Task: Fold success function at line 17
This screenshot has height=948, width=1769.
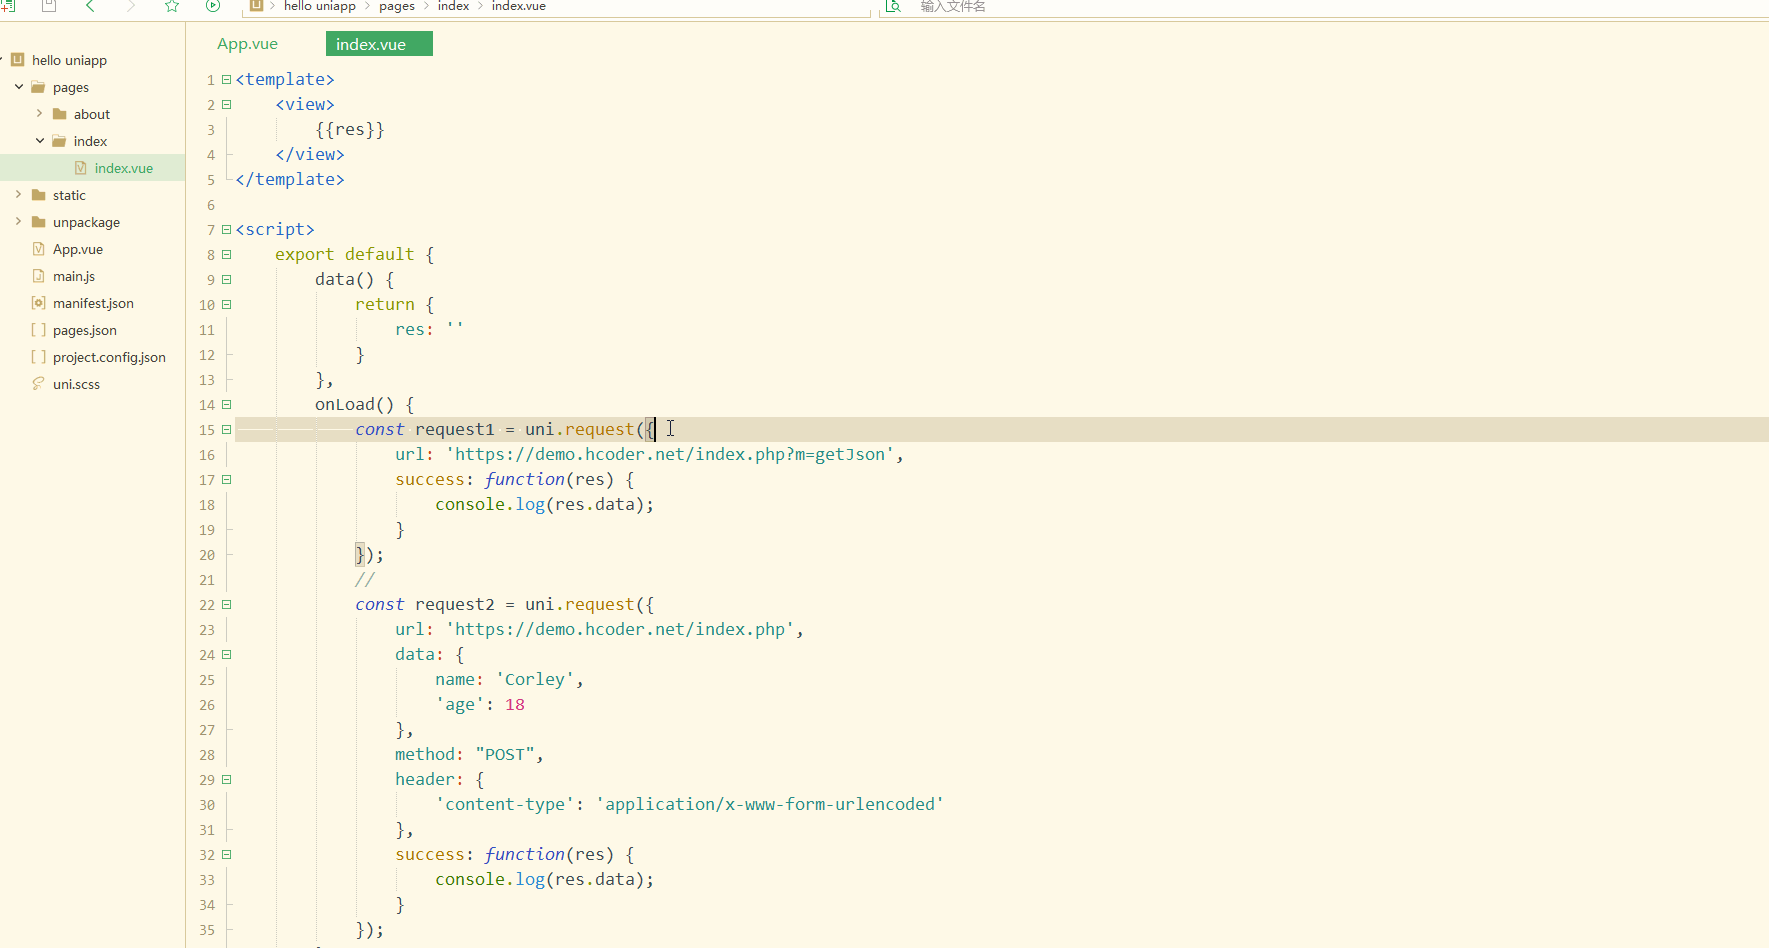Action: [x=227, y=480]
